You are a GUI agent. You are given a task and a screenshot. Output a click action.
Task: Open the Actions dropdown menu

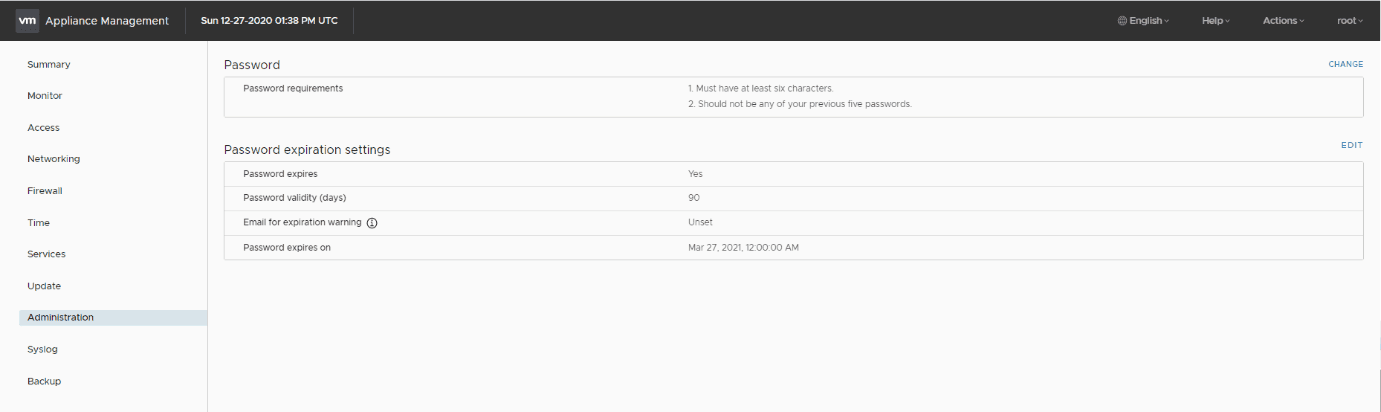pos(1283,21)
